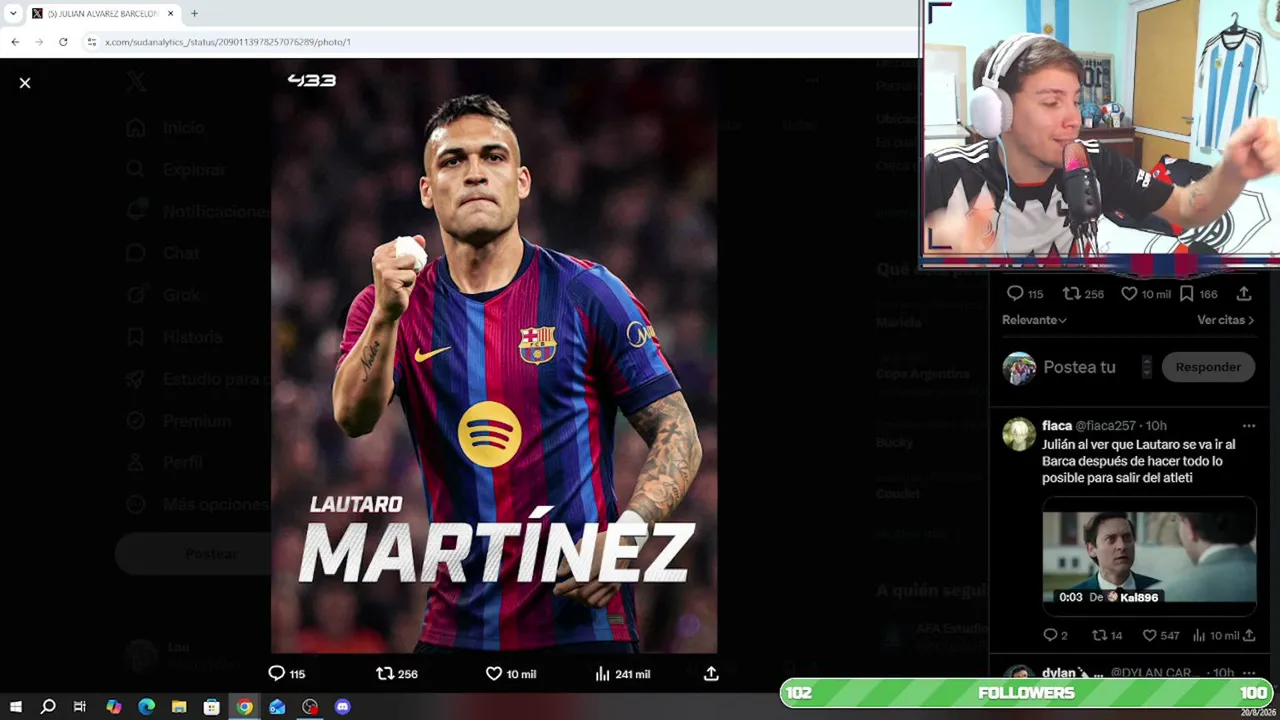Image resolution: width=1280 pixels, height=720 pixels.
Task: Open view analytics under the photo
Action: click(602, 674)
